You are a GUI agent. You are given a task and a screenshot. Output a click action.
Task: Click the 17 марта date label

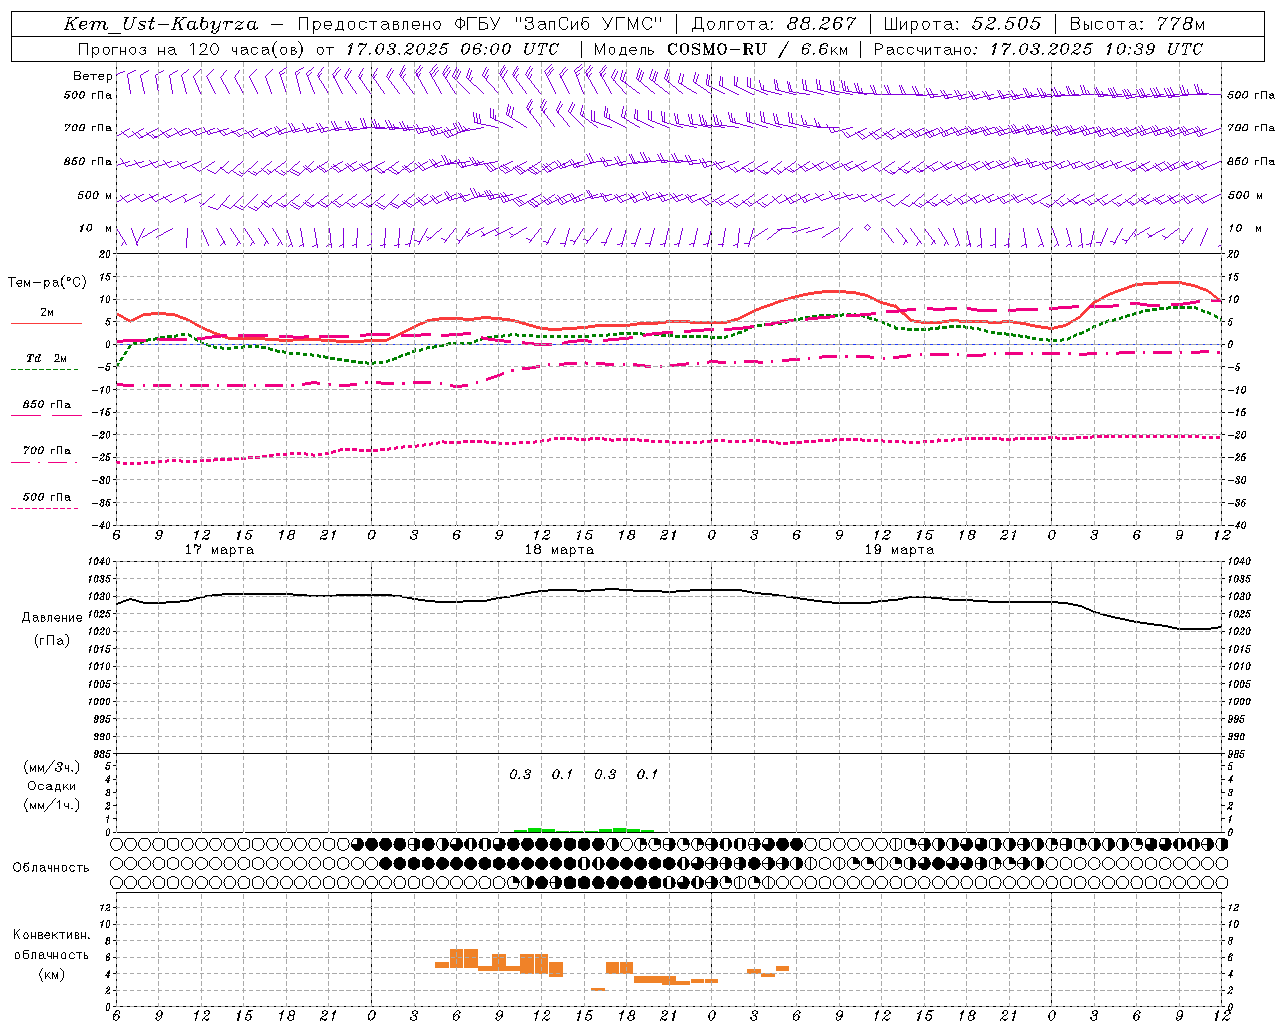pos(220,550)
